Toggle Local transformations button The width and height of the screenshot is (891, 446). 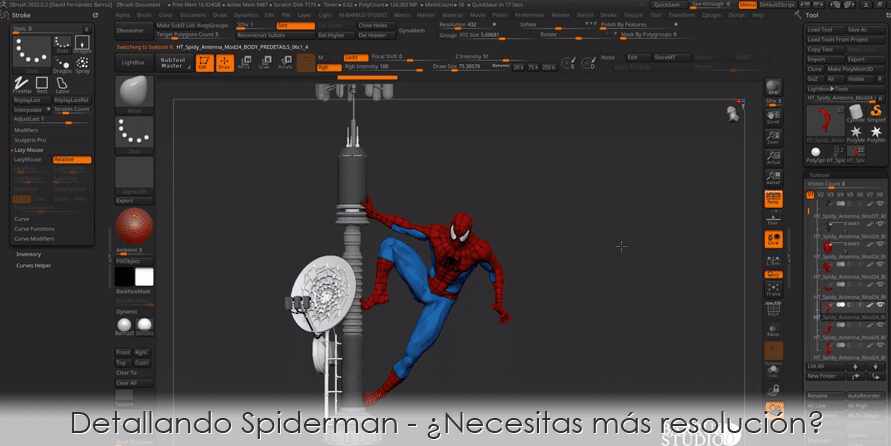coord(773,239)
